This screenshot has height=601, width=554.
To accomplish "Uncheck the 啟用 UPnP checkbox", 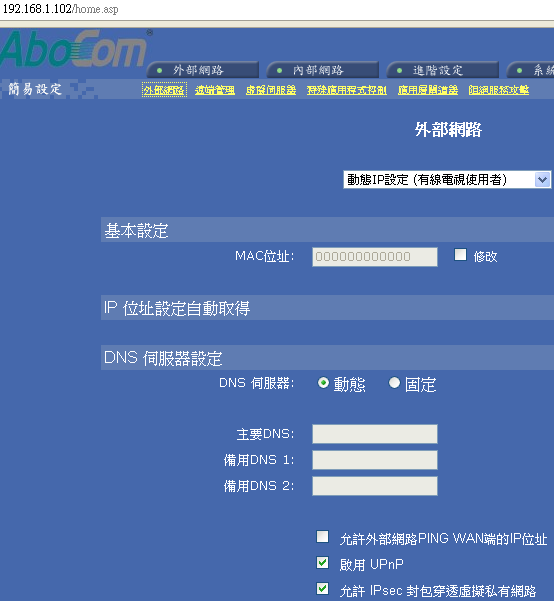I will tap(322, 563).
